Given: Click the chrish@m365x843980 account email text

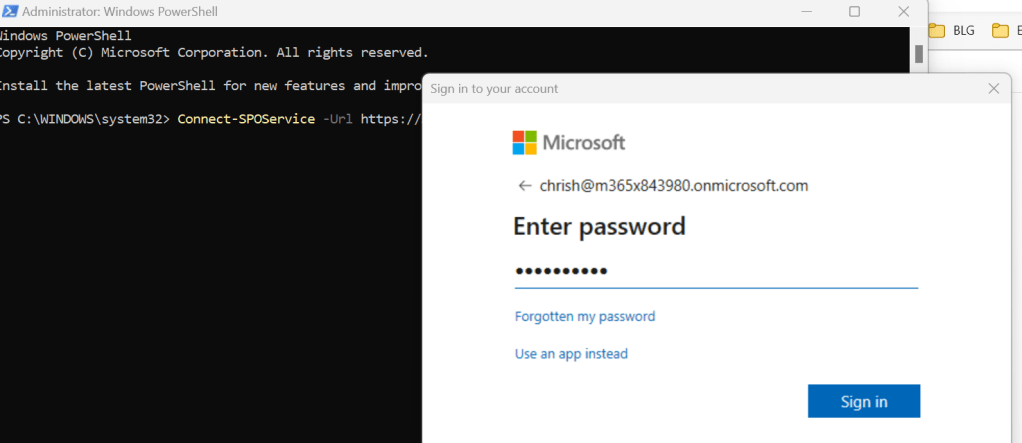Looking at the screenshot, I should click(673, 186).
